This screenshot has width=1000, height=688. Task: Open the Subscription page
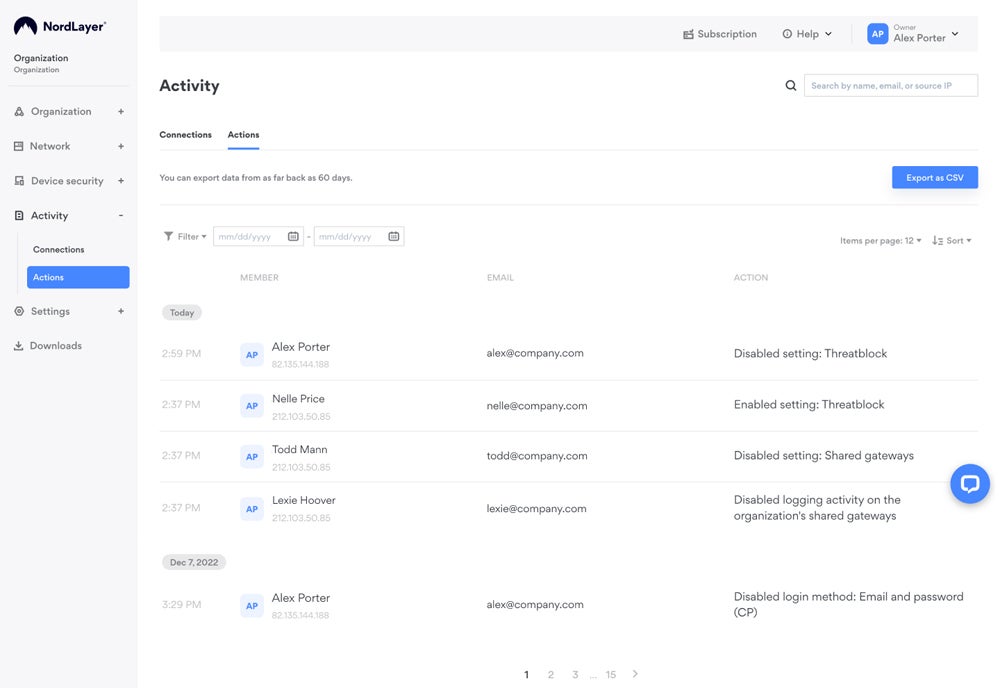tap(719, 33)
